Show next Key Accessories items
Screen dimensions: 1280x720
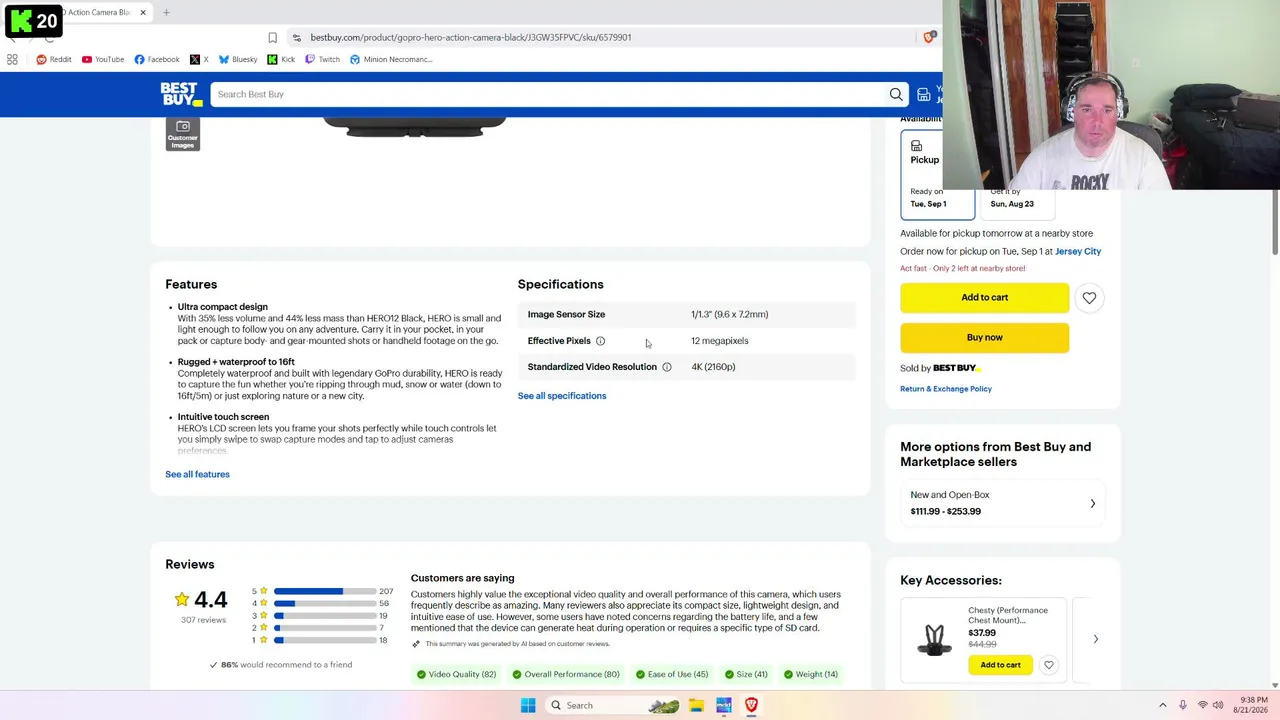[1095, 639]
